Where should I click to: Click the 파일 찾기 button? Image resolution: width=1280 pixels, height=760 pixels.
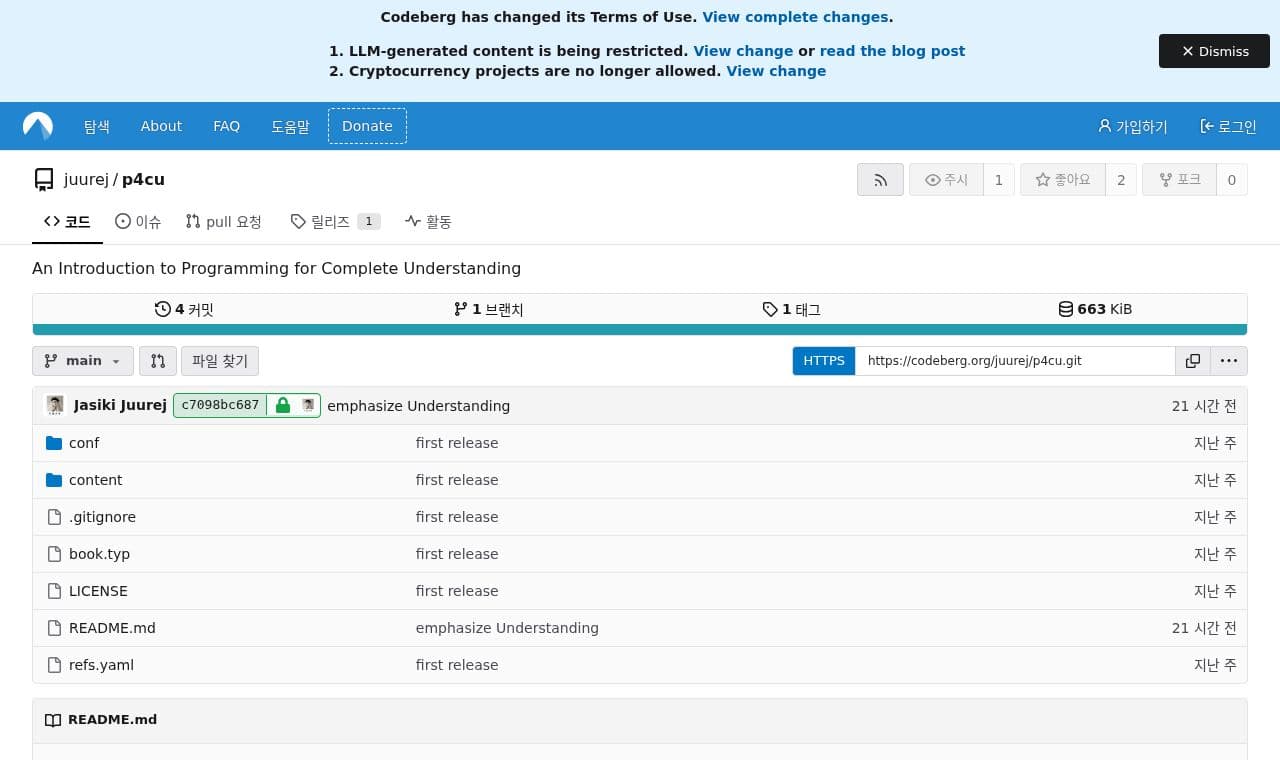[x=220, y=361]
